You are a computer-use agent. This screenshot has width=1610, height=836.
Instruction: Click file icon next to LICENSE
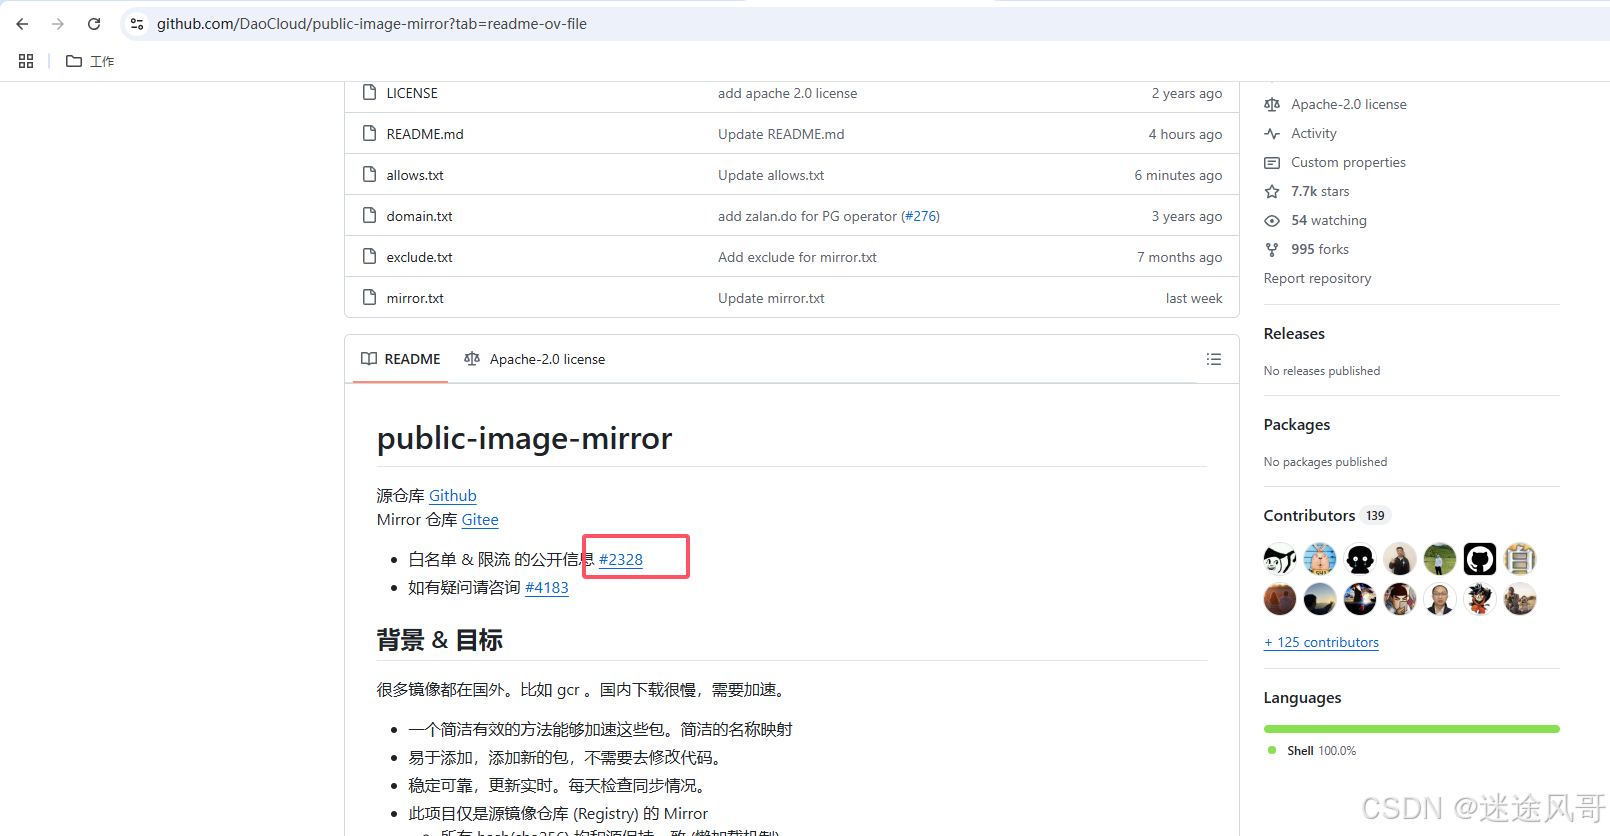369,92
